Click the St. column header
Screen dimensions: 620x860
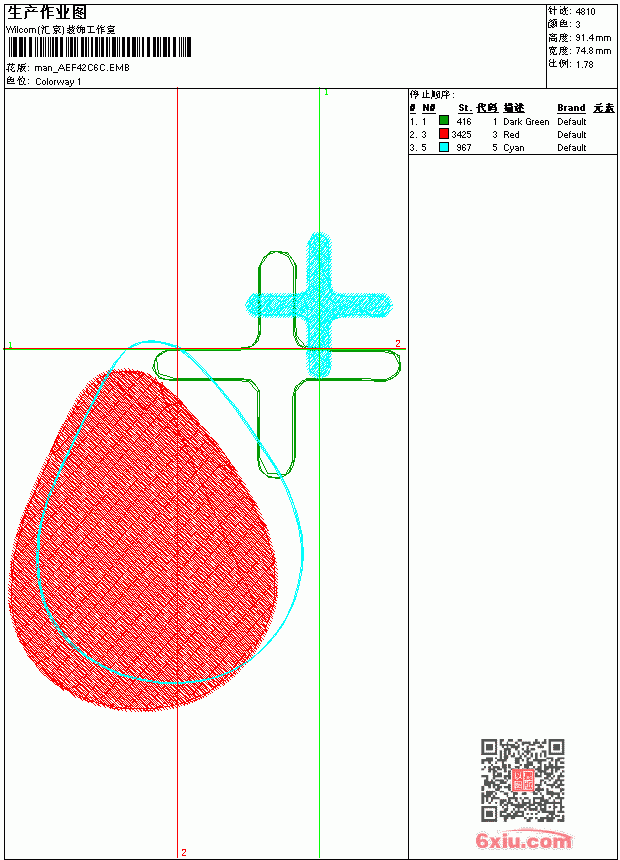pyautogui.click(x=465, y=108)
